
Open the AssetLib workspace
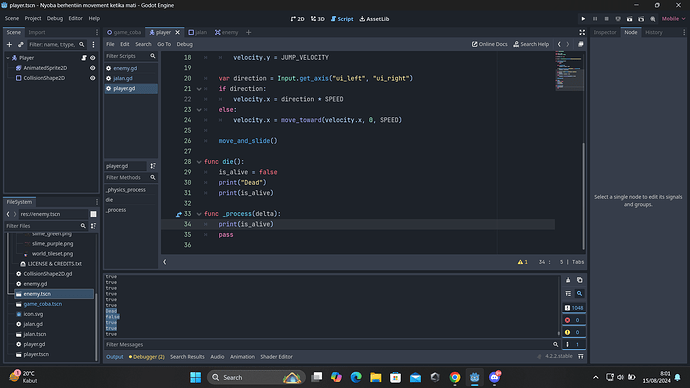pos(374,19)
